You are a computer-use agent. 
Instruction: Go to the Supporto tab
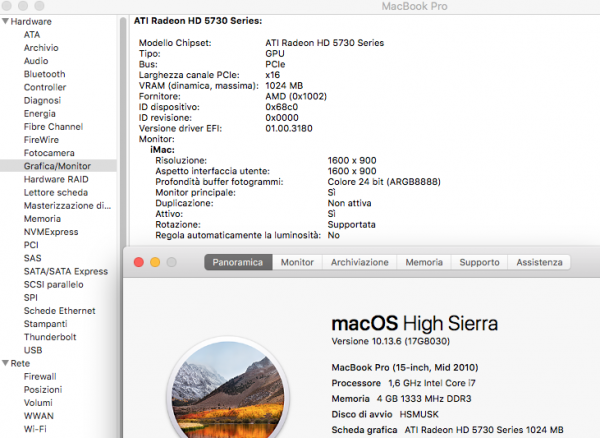pyautogui.click(x=480, y=262)
